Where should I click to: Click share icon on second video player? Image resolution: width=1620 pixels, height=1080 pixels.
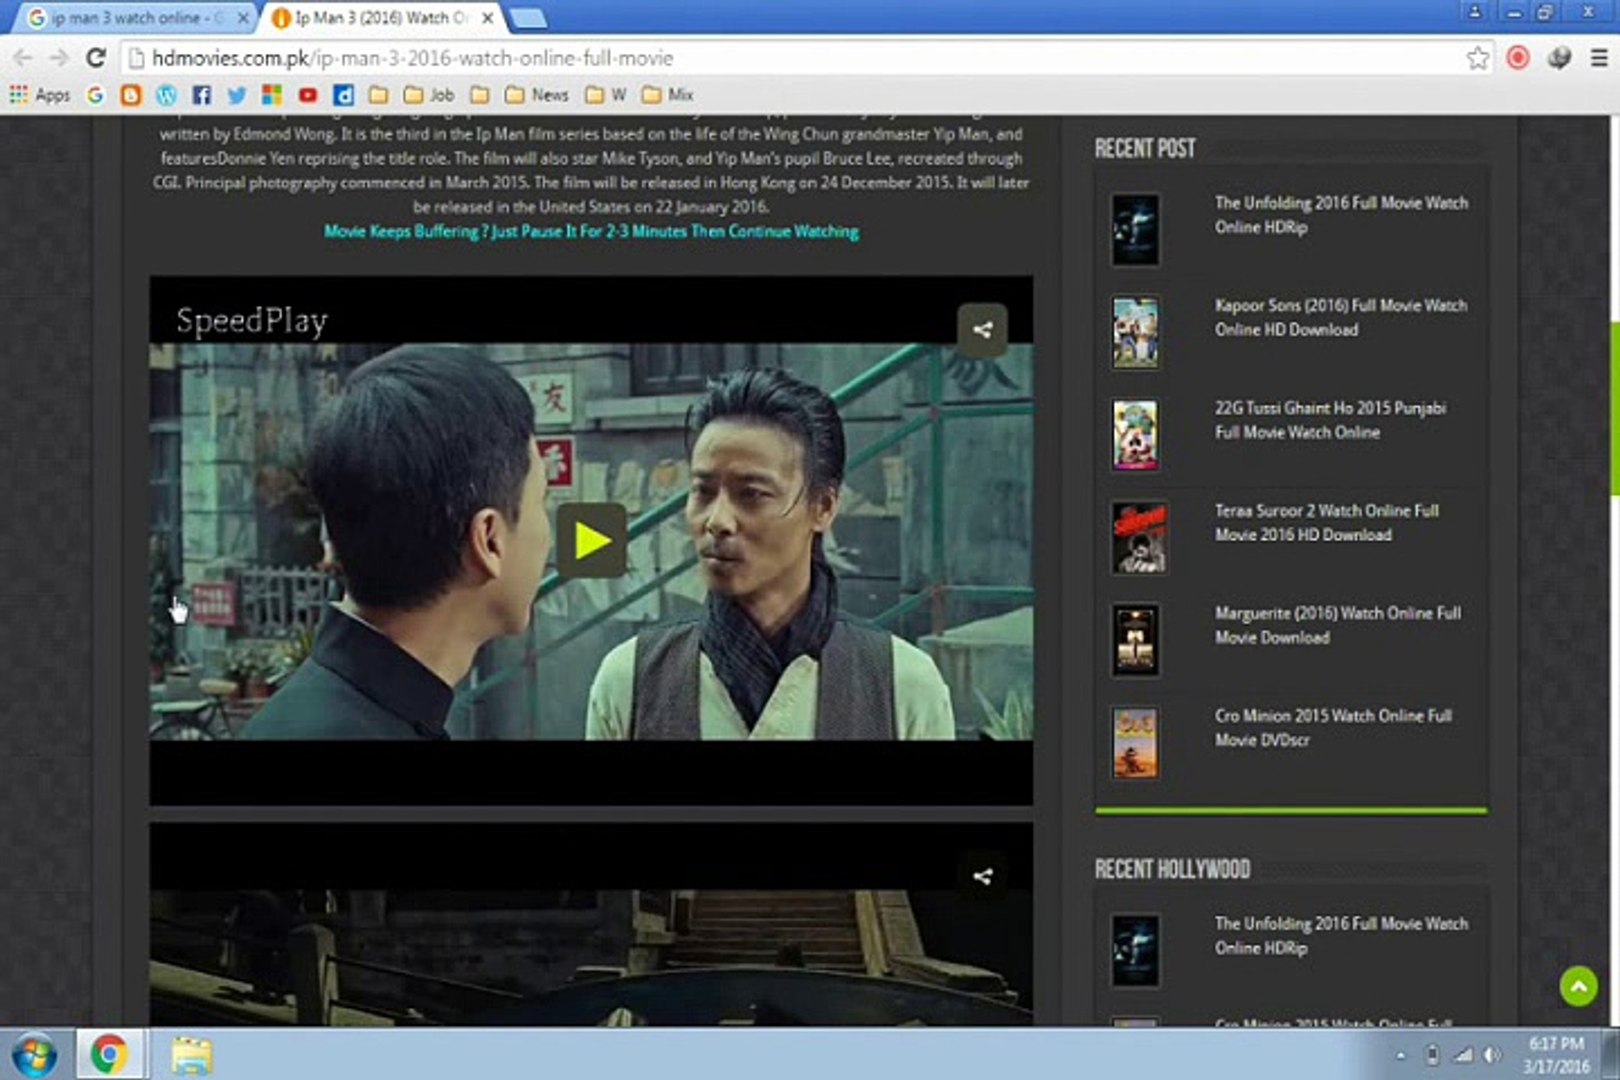982,876
